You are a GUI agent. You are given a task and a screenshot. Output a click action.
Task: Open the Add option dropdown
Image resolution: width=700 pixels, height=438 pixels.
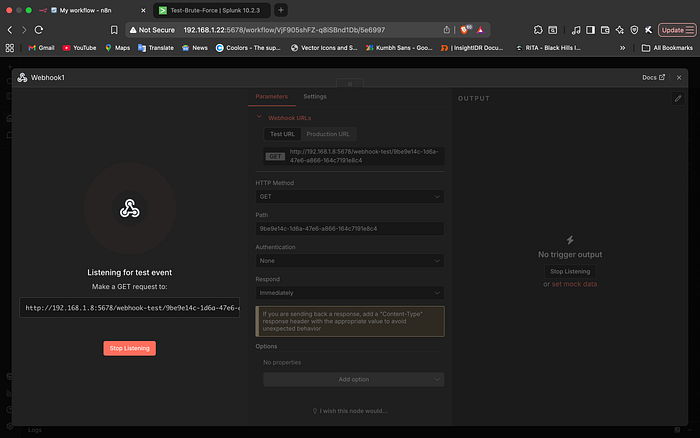point(354,380)
